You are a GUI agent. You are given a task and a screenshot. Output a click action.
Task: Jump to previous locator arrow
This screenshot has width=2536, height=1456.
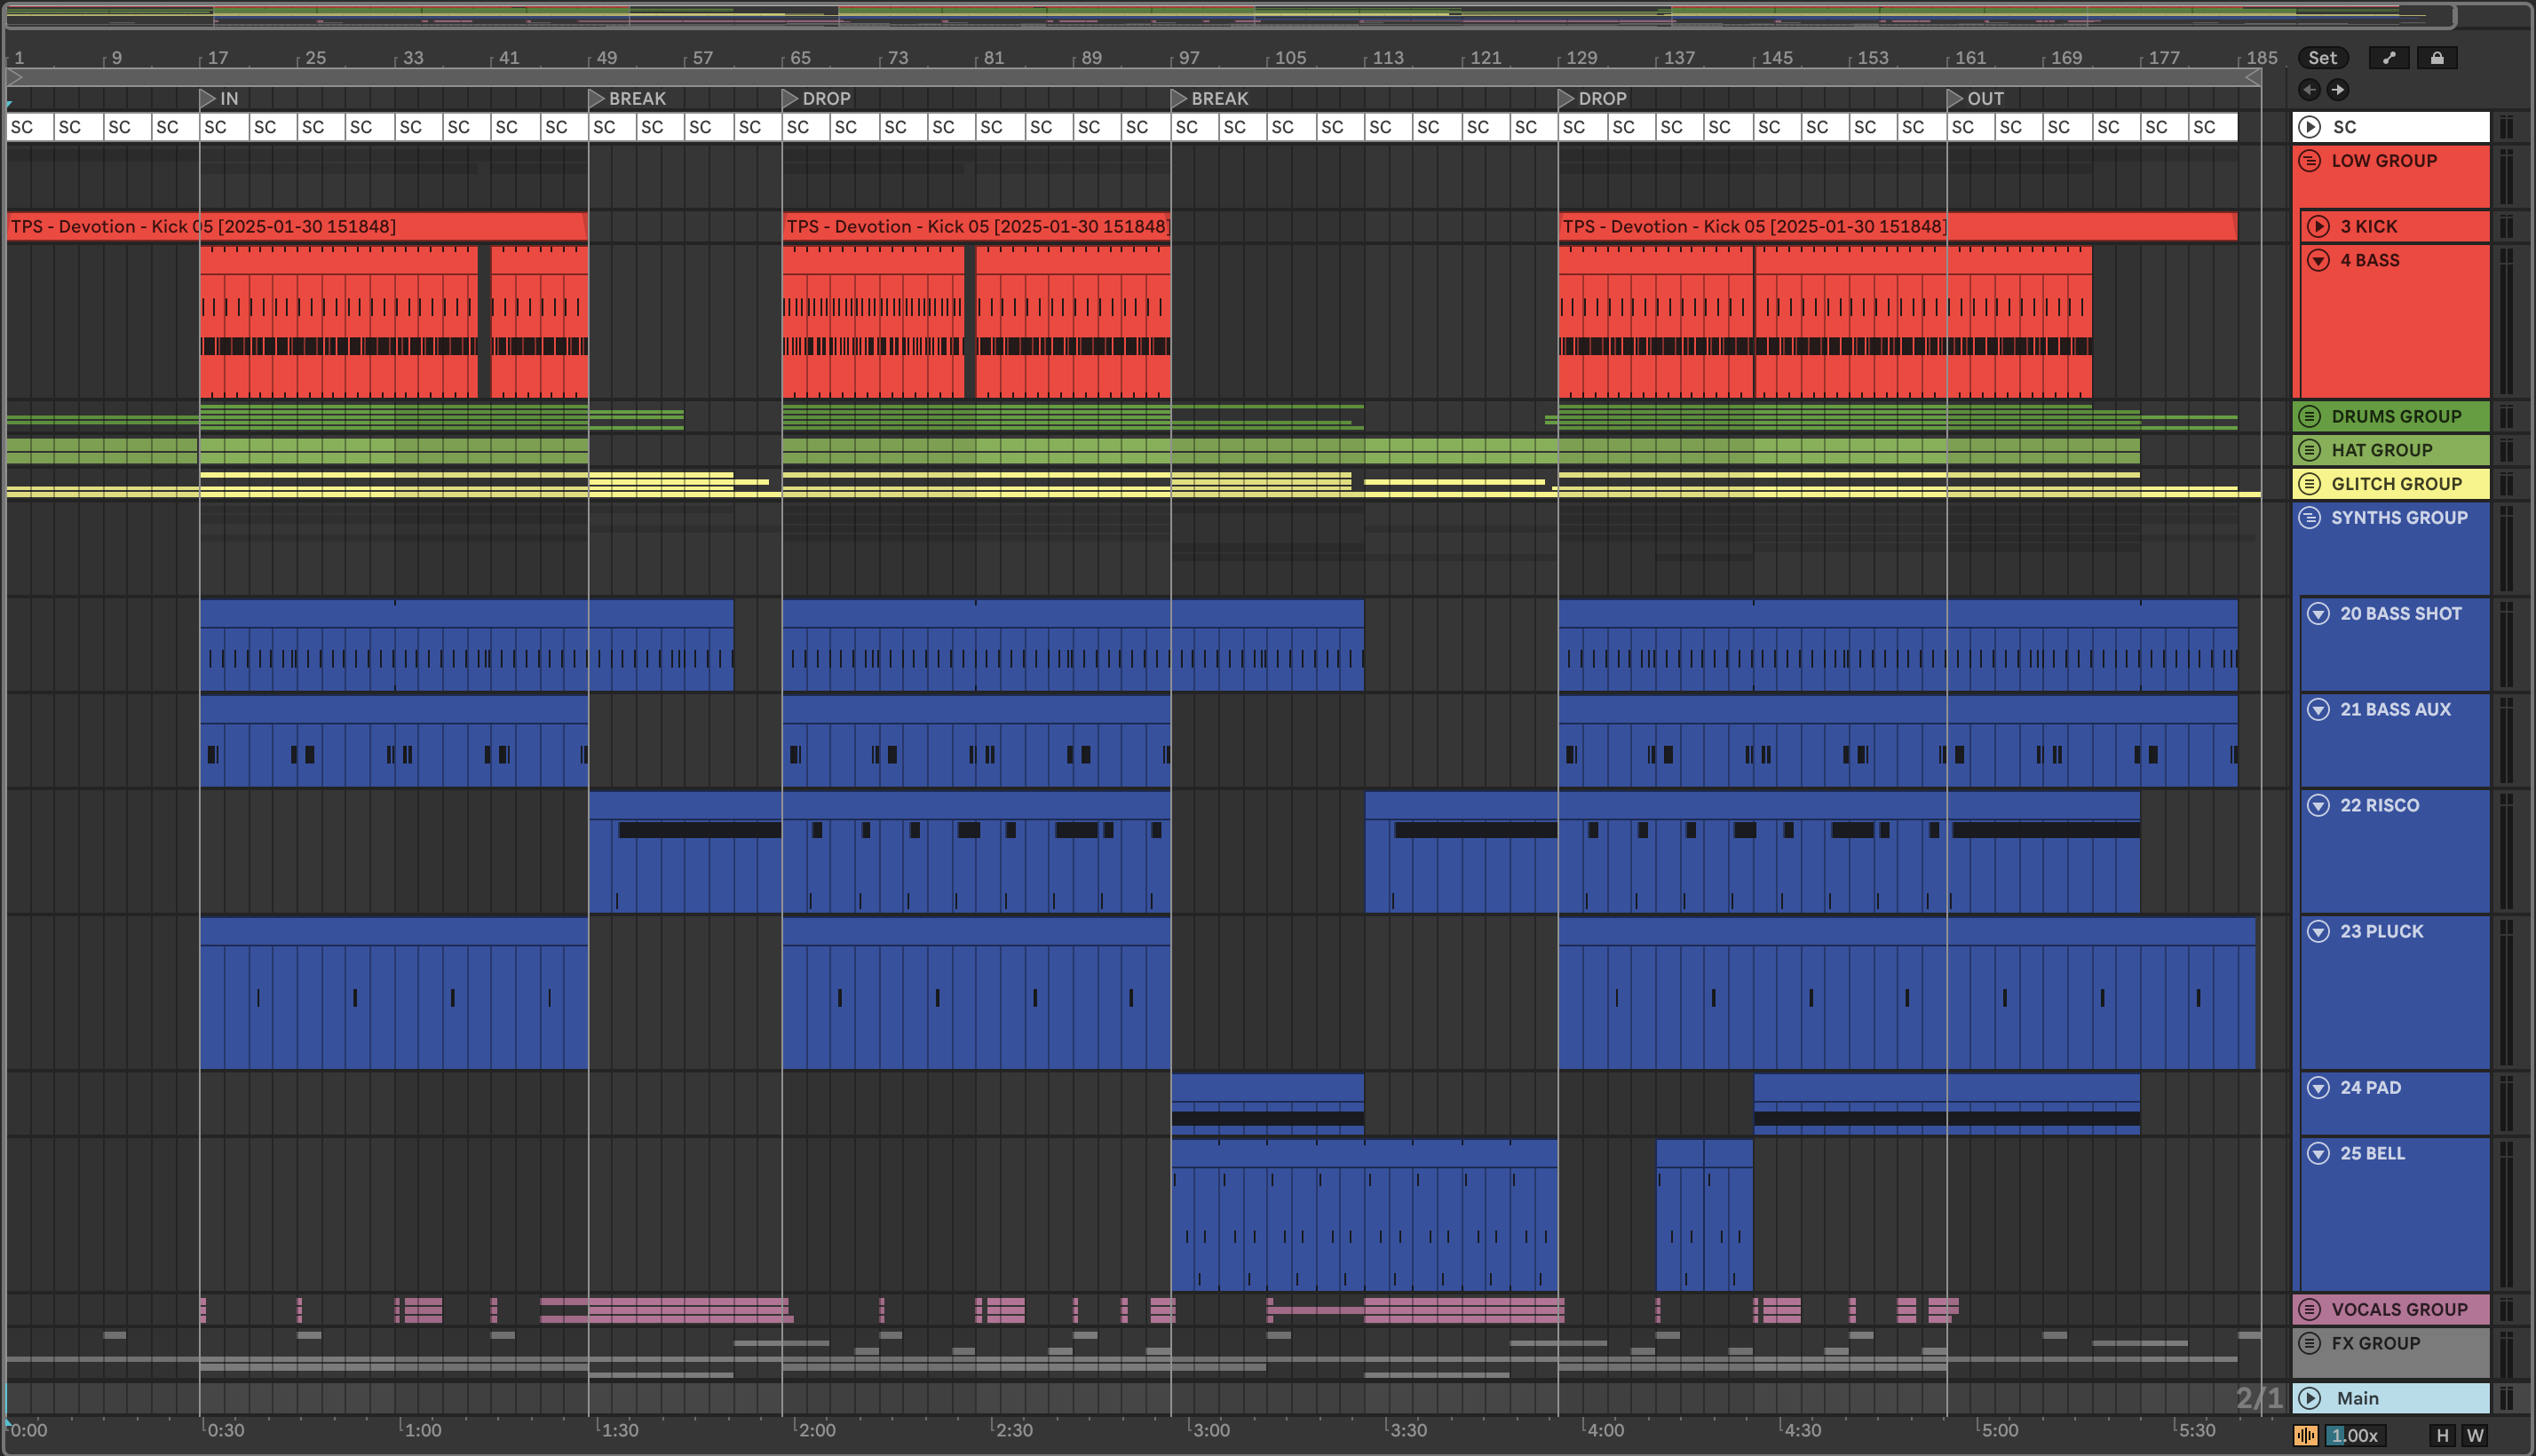(2309, 90)
